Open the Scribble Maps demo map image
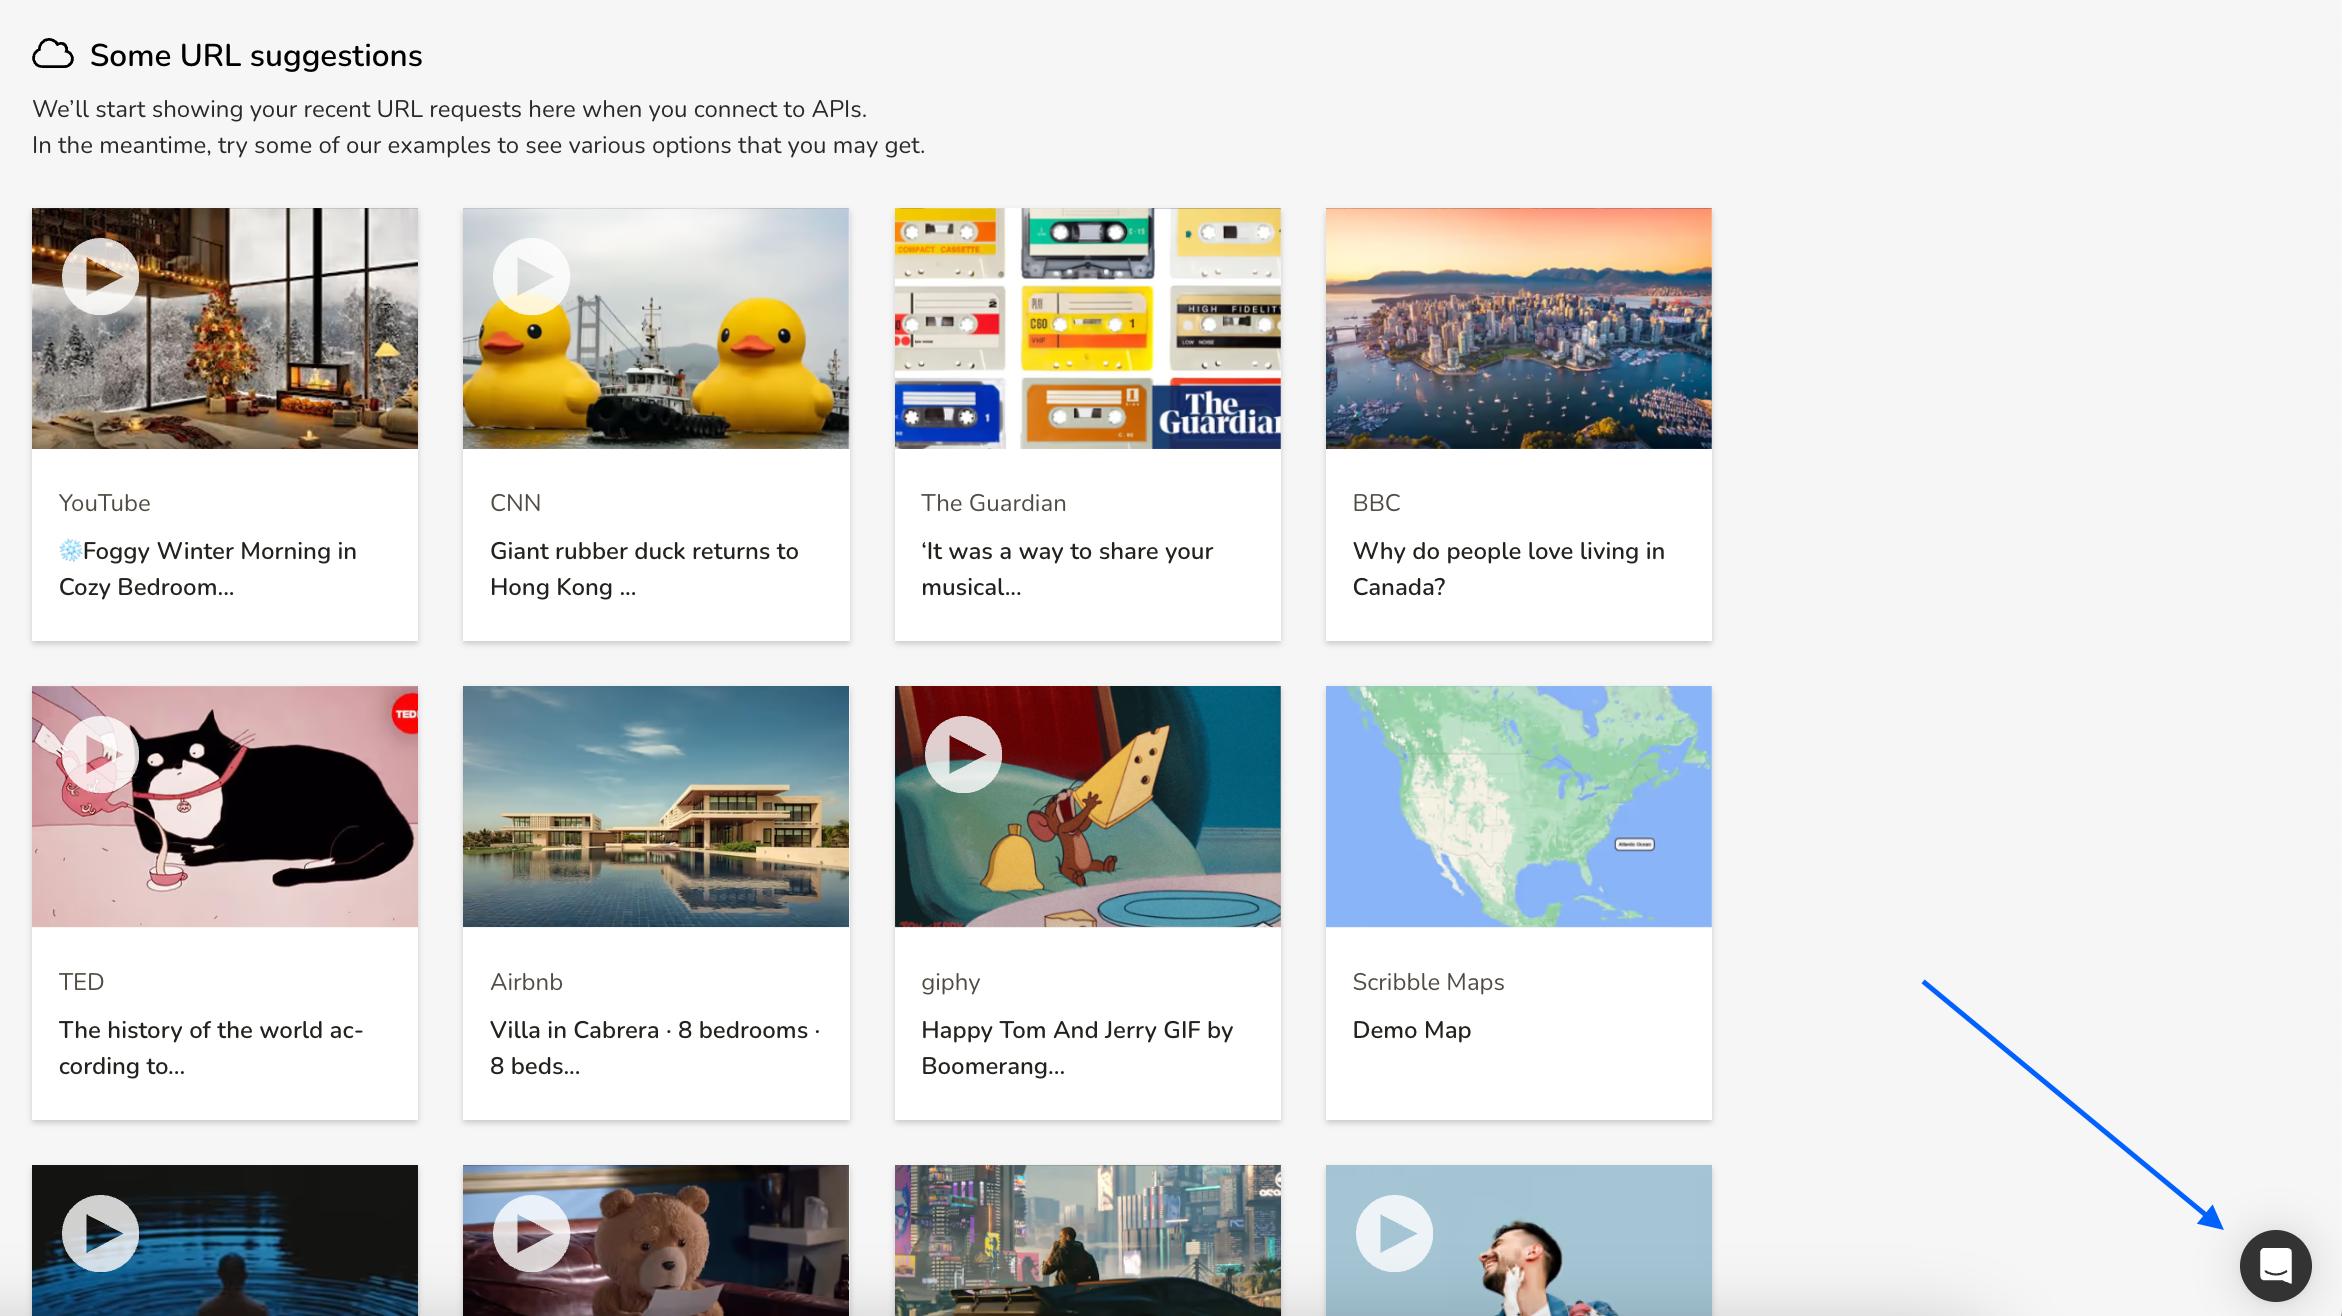2342x1316 pixels. pyautogui.click(x=1518, y=806)
